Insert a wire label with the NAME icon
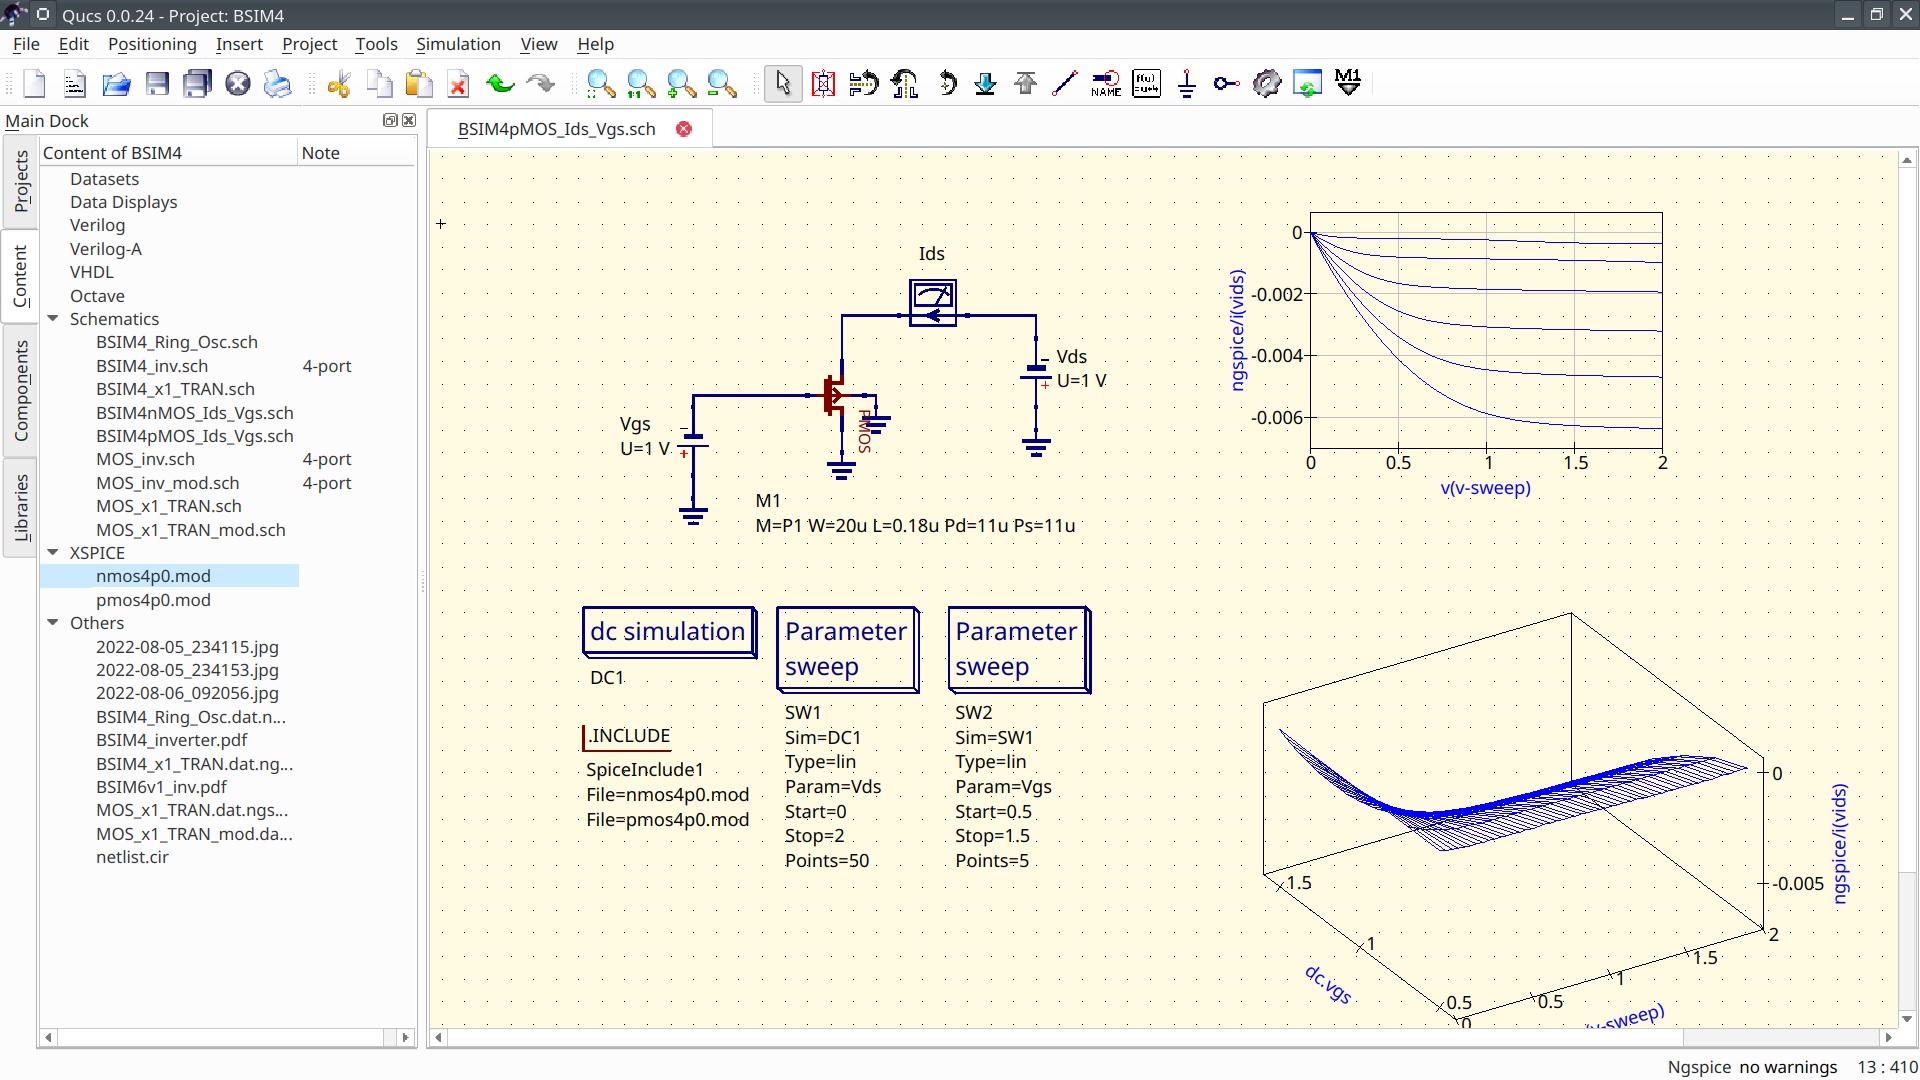This screenshot has width=1920, height=1080. 1105,84
